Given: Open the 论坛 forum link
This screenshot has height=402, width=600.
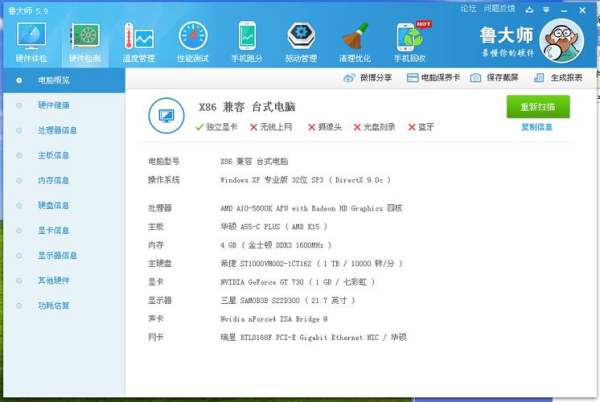Looking at the screenshot, I should (x=468, y=8).
